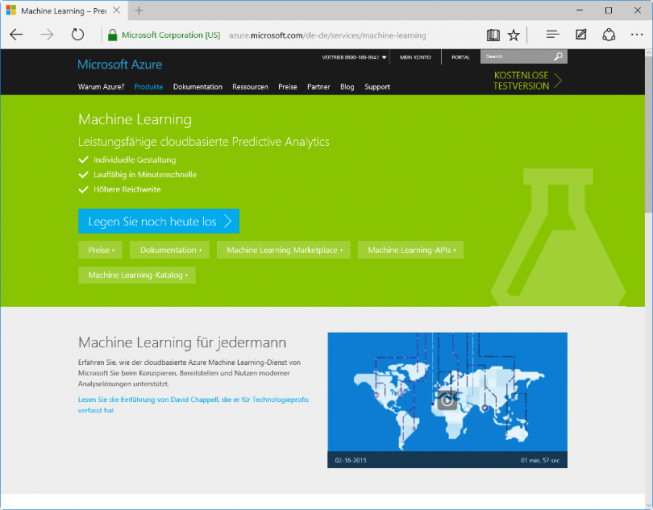This screenshot has width=653, height=510.
Task: Click the green Preise button
Action: (100, 250)
